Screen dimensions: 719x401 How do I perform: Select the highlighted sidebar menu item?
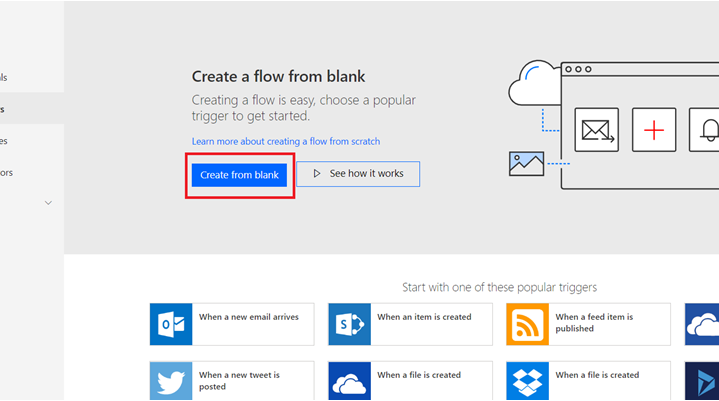[32, 109]
